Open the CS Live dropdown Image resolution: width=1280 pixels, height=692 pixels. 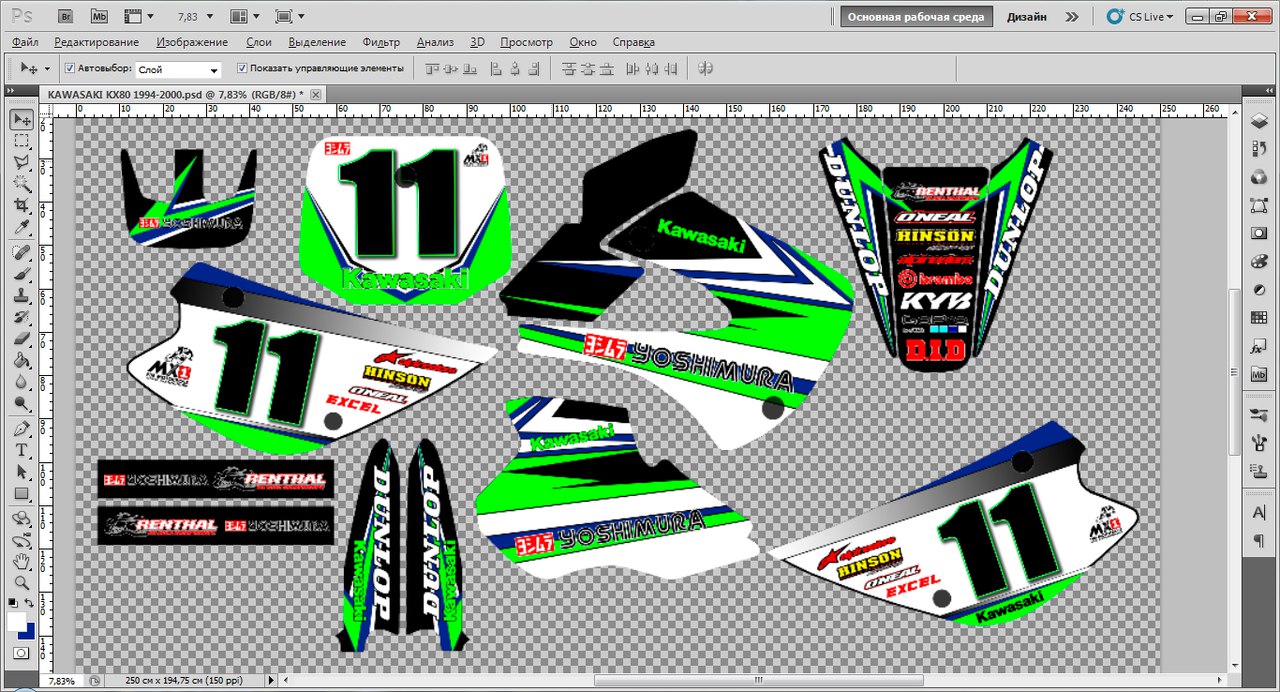1140,17
